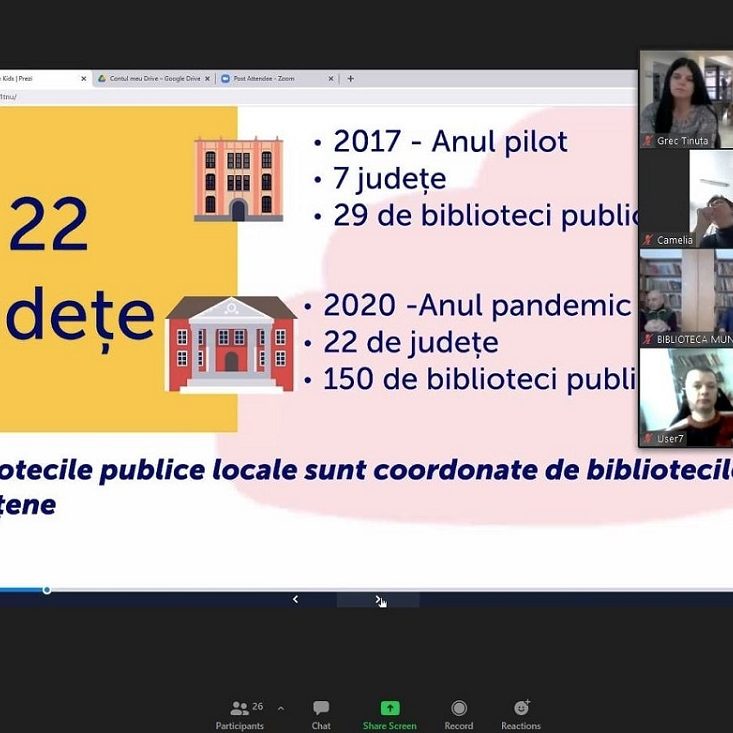Viewport: 733px width, 733px height.
Task: Go to the next Prezi slide
Action: point(378,600)
